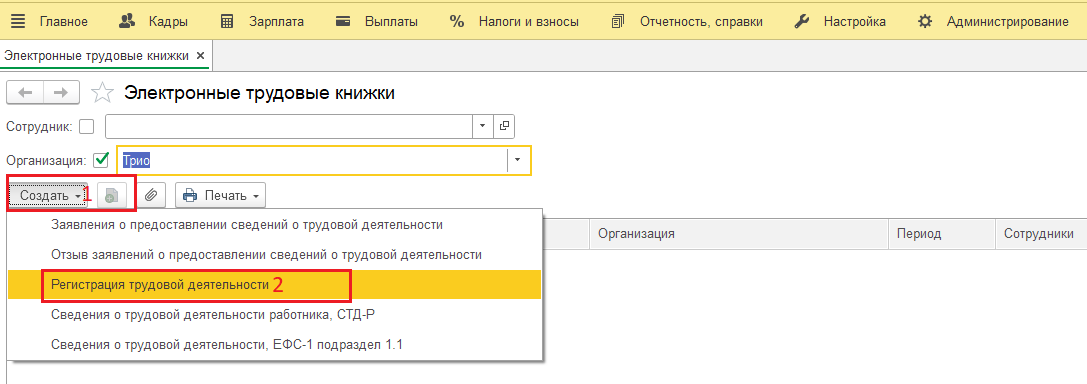Screen dimensions: 1087x384
Task: Click the Организация field containing Трио
Action: tap(312, 160)
